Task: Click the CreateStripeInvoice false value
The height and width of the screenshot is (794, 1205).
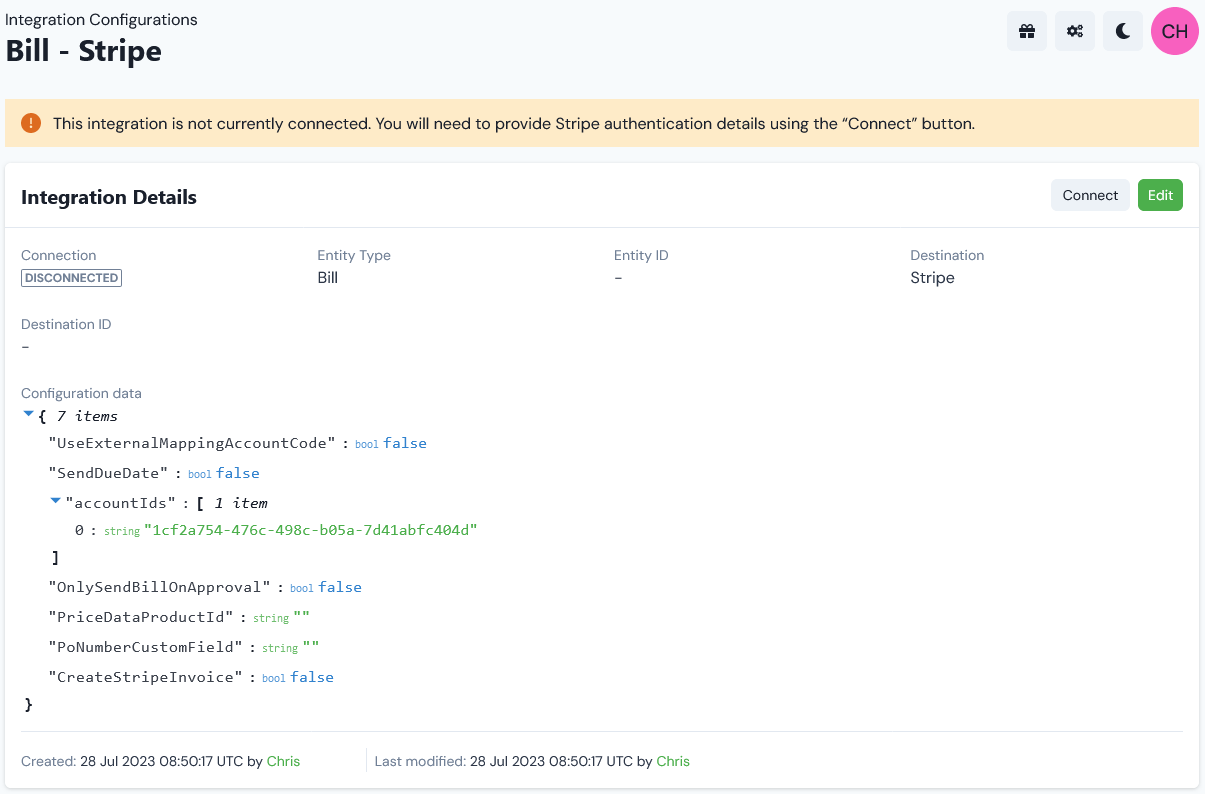Action: pos(312,677)
